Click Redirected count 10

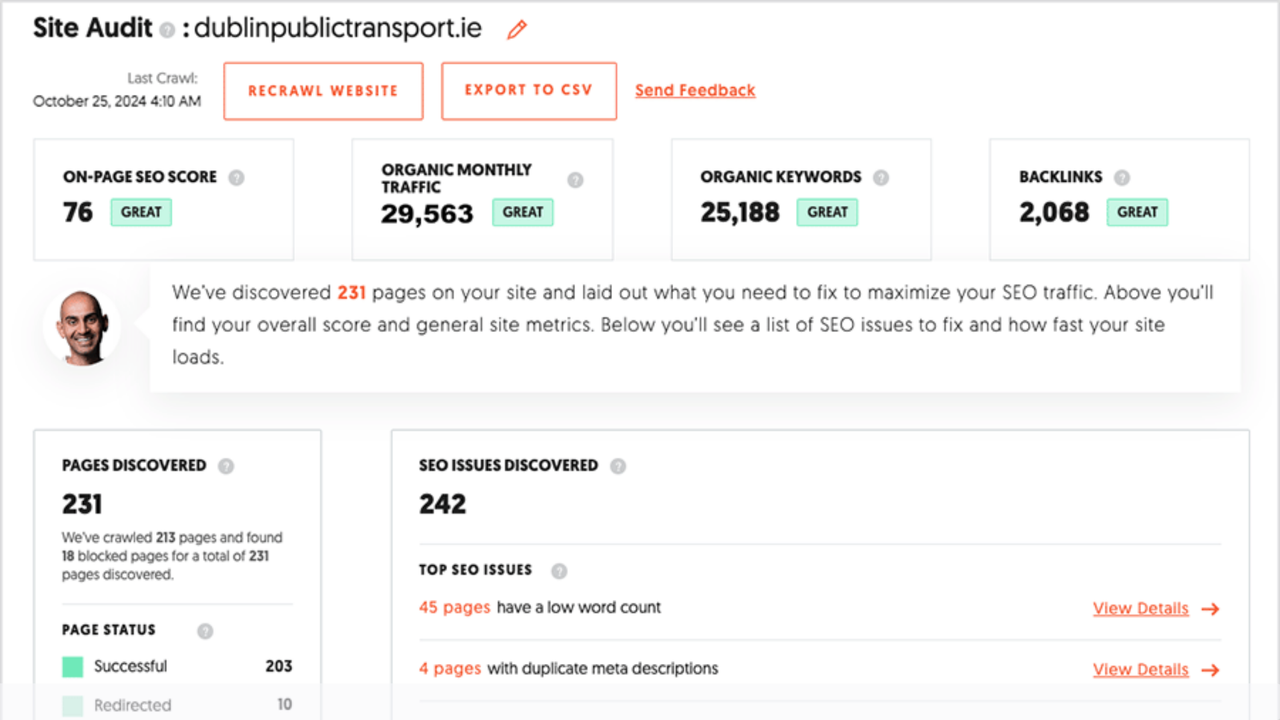(x=285, y=705)
